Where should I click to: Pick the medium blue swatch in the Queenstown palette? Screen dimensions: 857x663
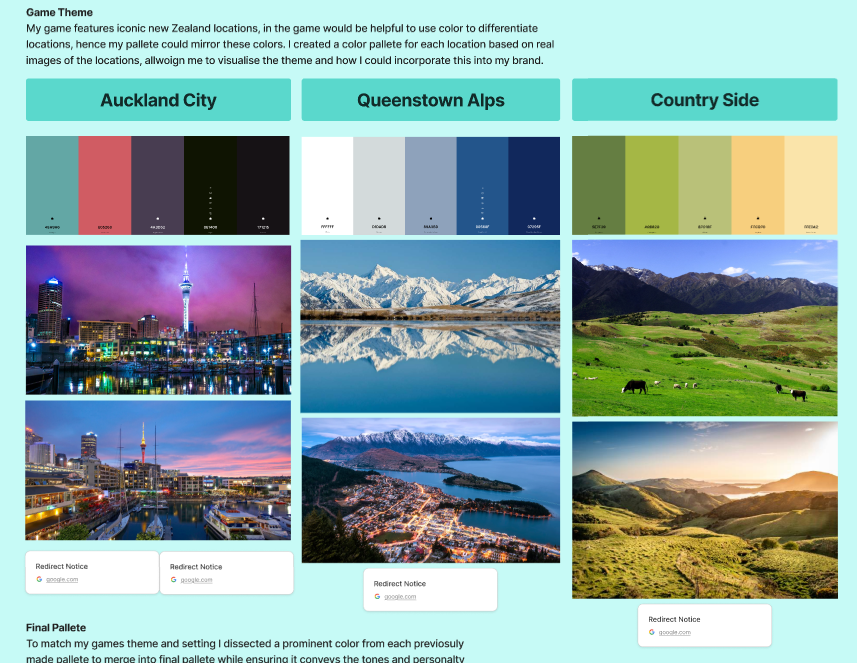pos(483,186)
